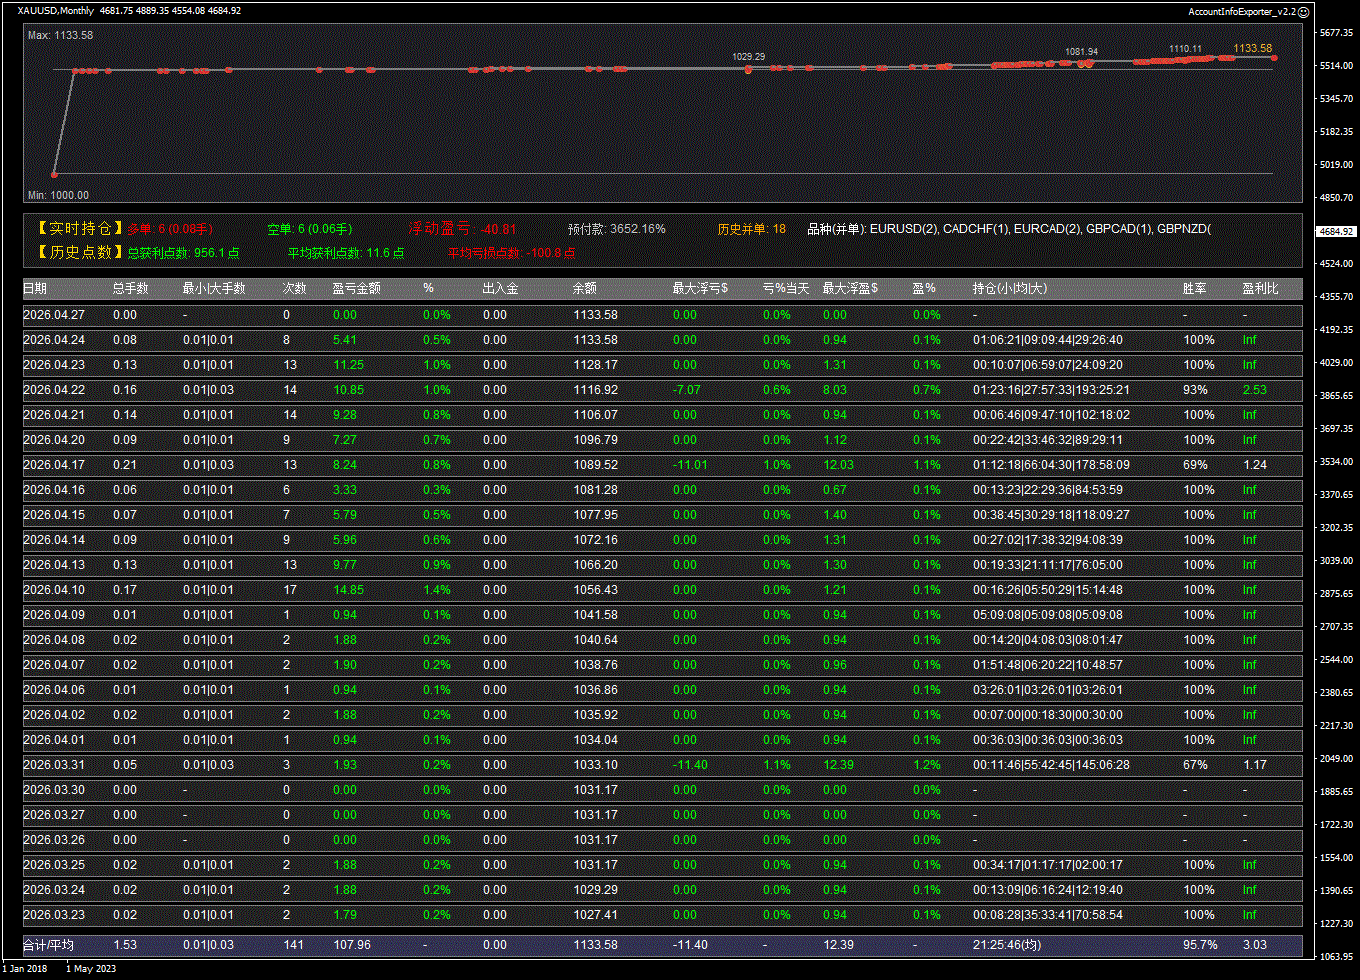The height and width of the screenshot is (980, 1360).
Task: Click the 2026.04.22 date row
Action: (x=49, y=390)
